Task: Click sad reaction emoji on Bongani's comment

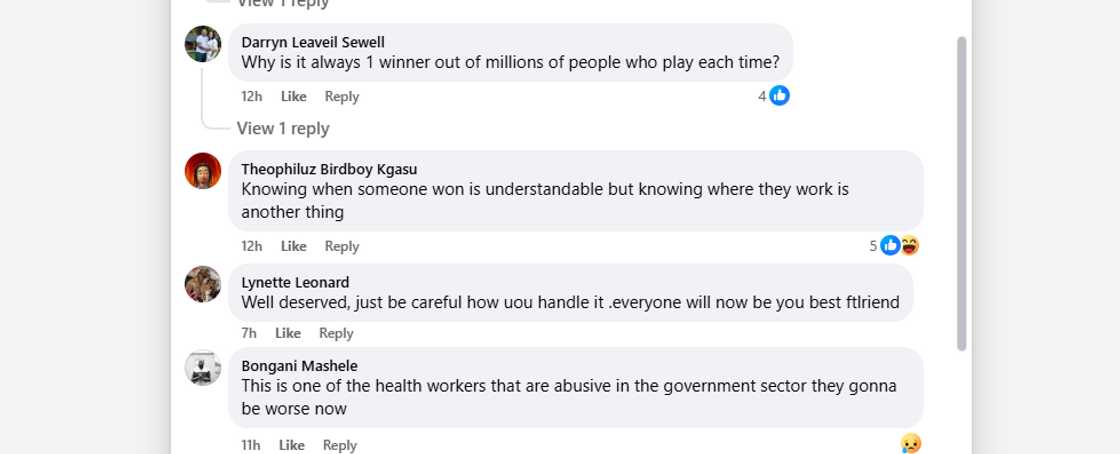Action: click(x=910, y=443)
